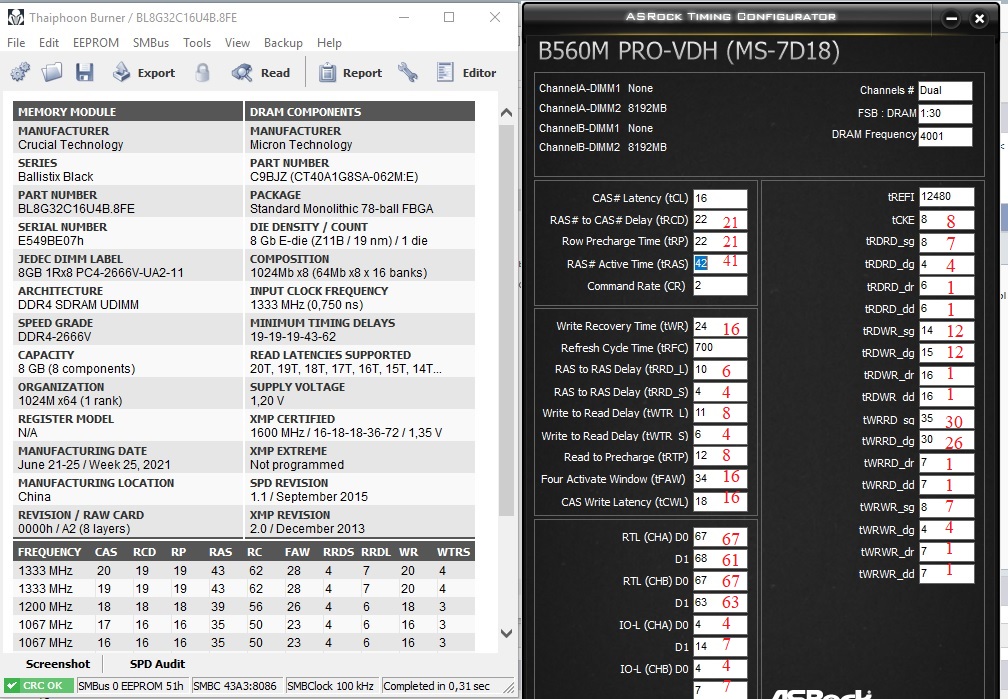Click the FSB : DRAM ratio field
This screenshot has width=1008, height=699.
click(945, 113)
